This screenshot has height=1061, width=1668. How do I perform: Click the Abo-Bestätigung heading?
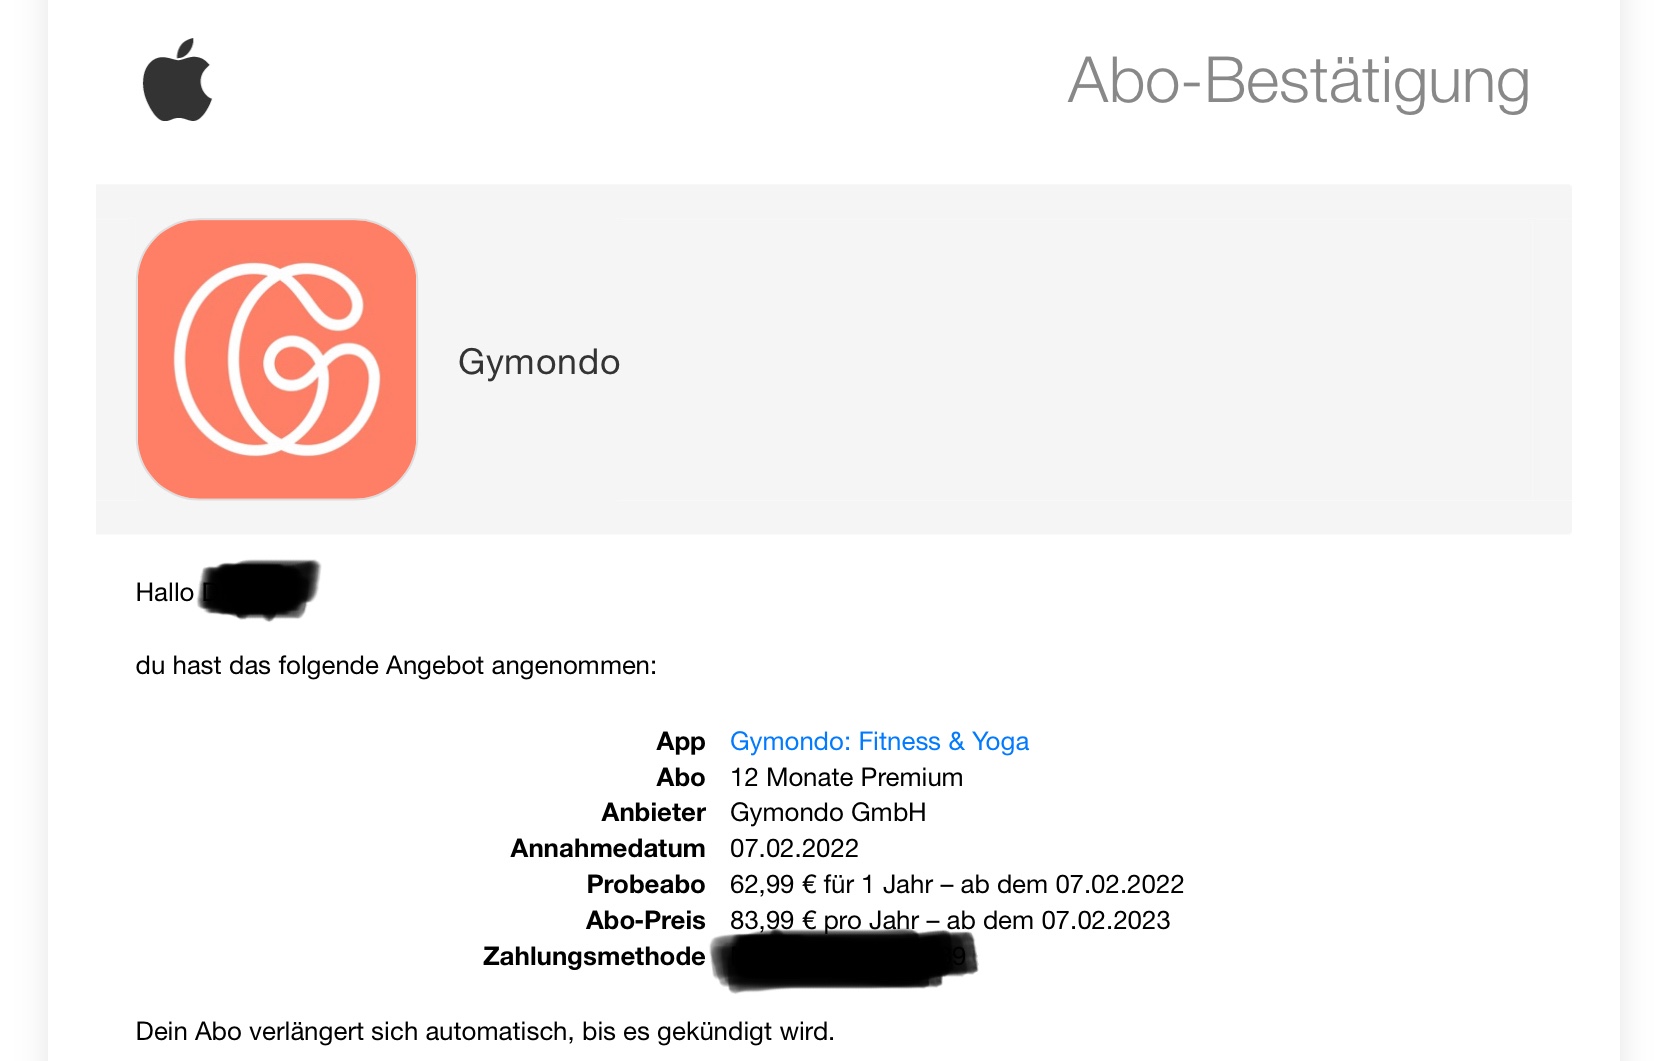click(1298, 80)
